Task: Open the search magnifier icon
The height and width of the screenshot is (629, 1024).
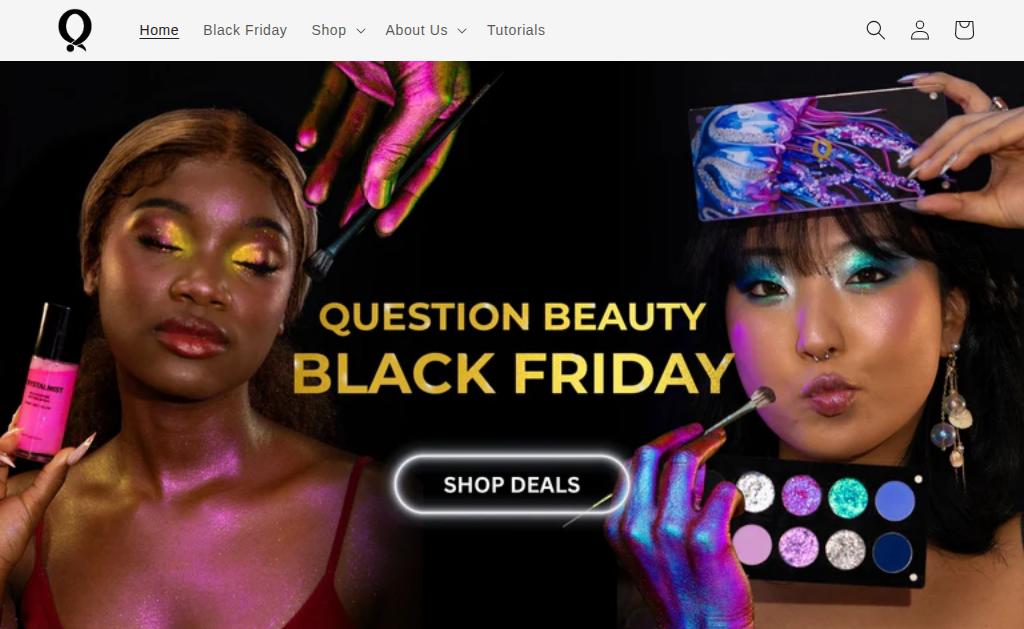Action: [x=875, y=30]
